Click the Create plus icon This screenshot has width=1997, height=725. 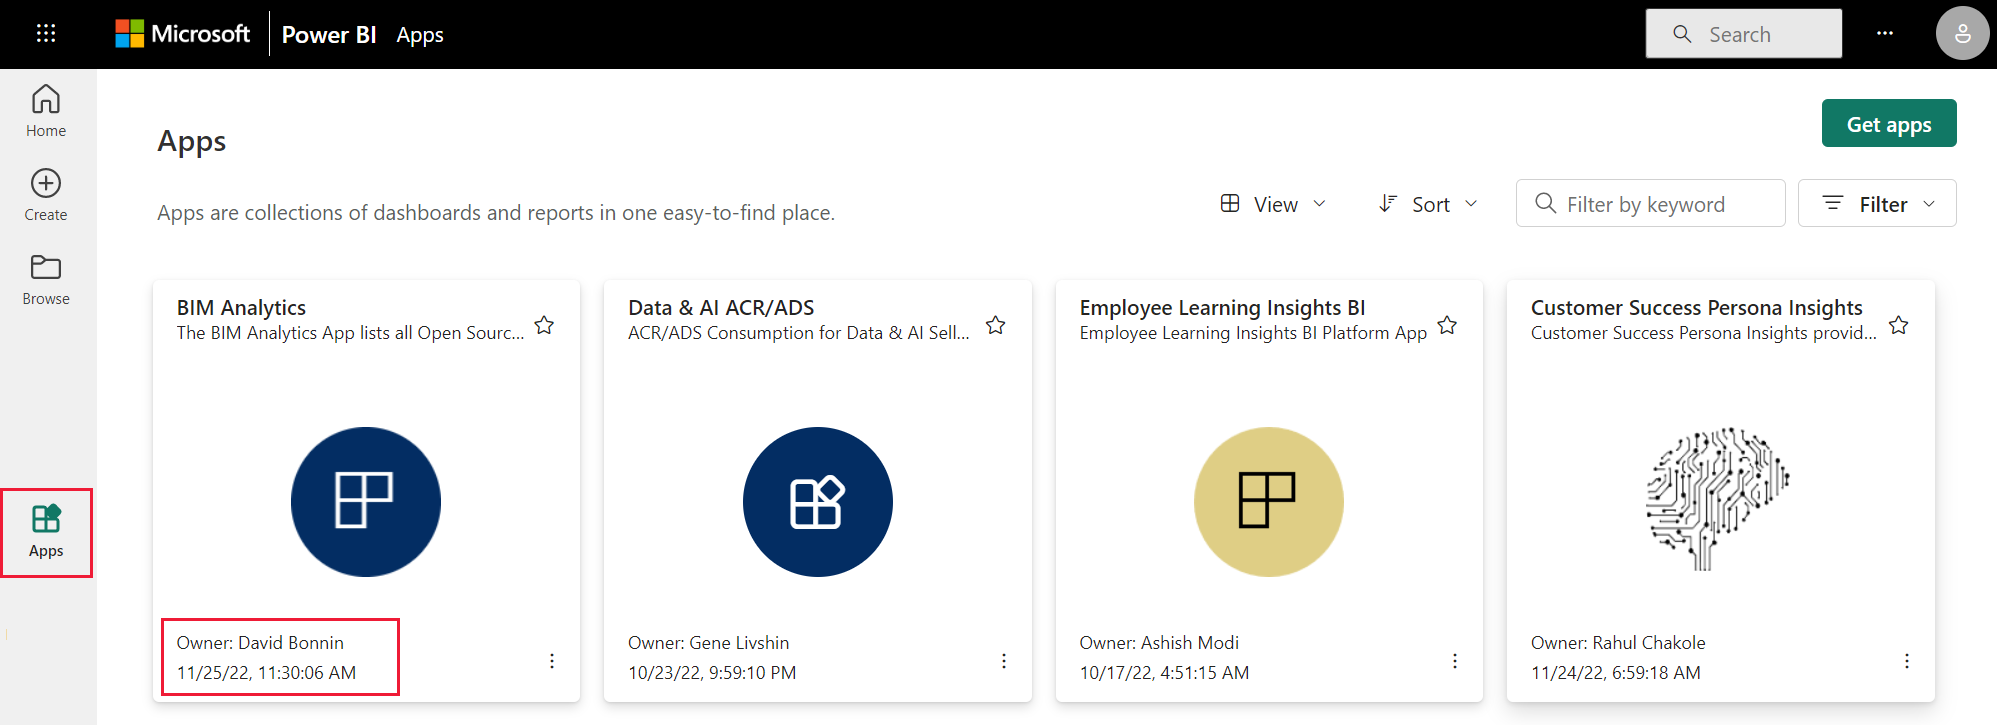click(46, 184)
